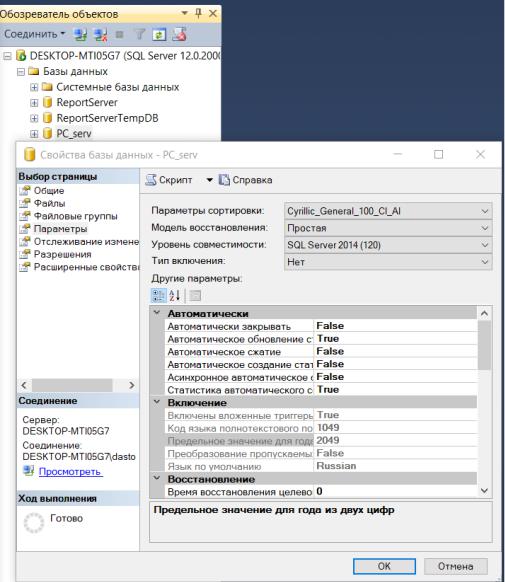This screenshot has width=505, height=582.
Task: Click the Activity Monitor icon in Object Explorer toolbar
Action: point(179,35)
